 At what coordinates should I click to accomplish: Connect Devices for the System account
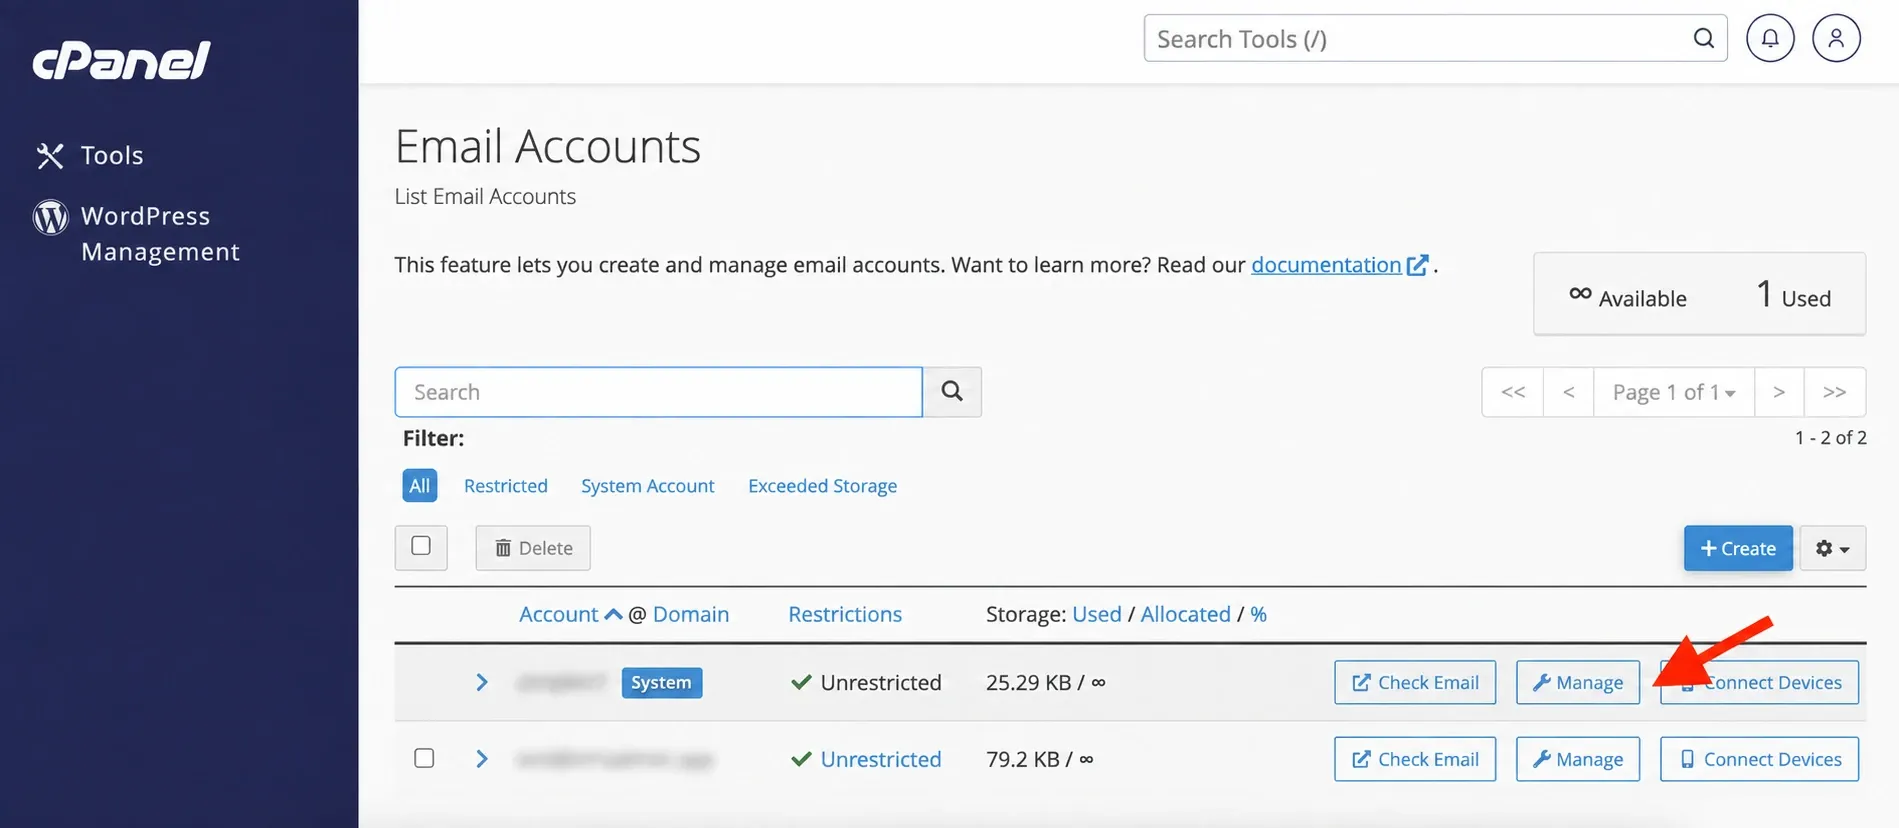click(1759, 682)
